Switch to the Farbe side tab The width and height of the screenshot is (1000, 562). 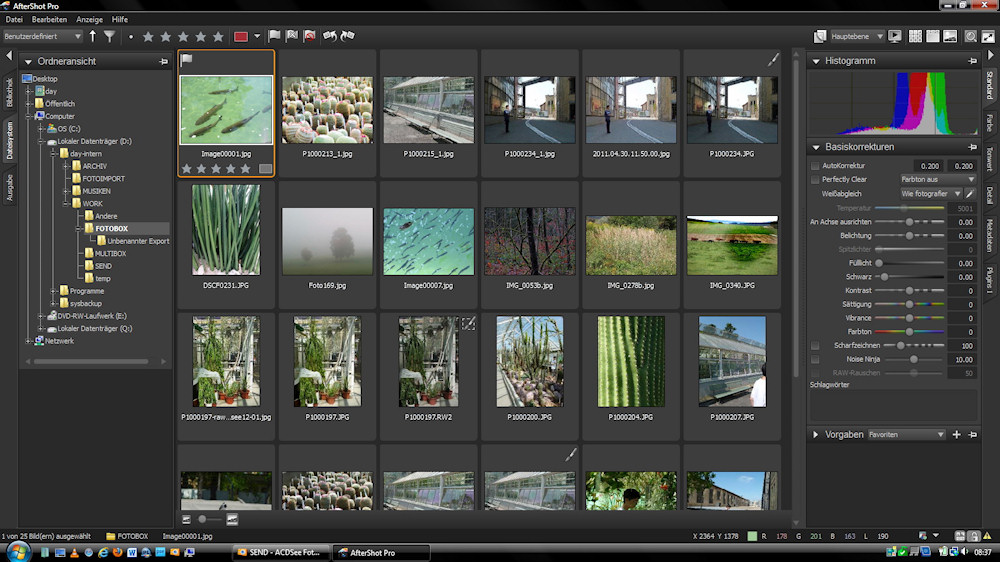[x=989, y=122]
